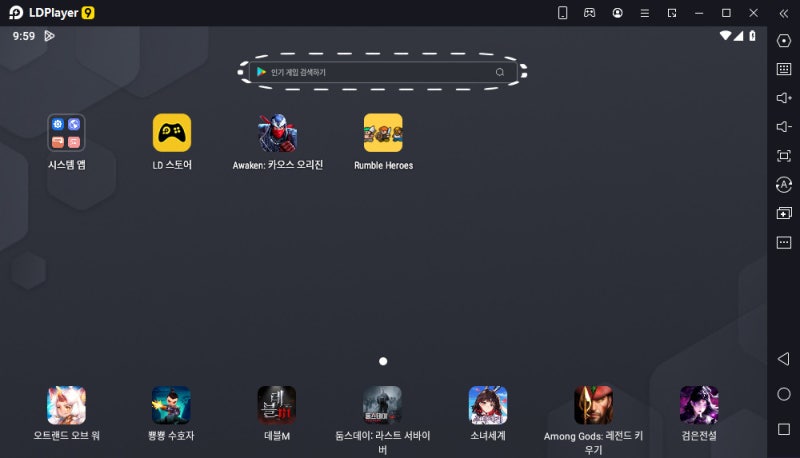Click the Play Store status bar icon
This screenshot has width=800, height=458.
coord(49,36)
